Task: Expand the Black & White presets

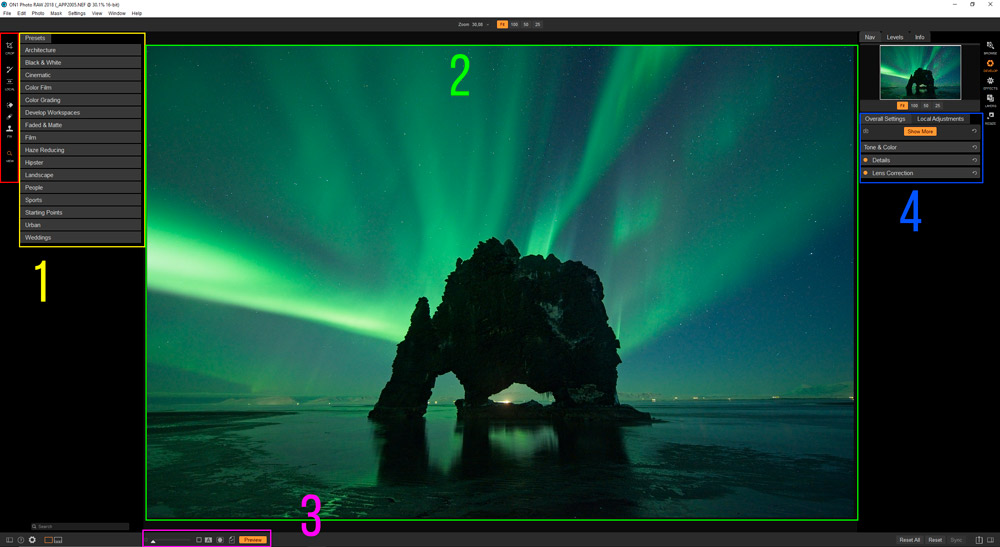Action: coord(81,63)
